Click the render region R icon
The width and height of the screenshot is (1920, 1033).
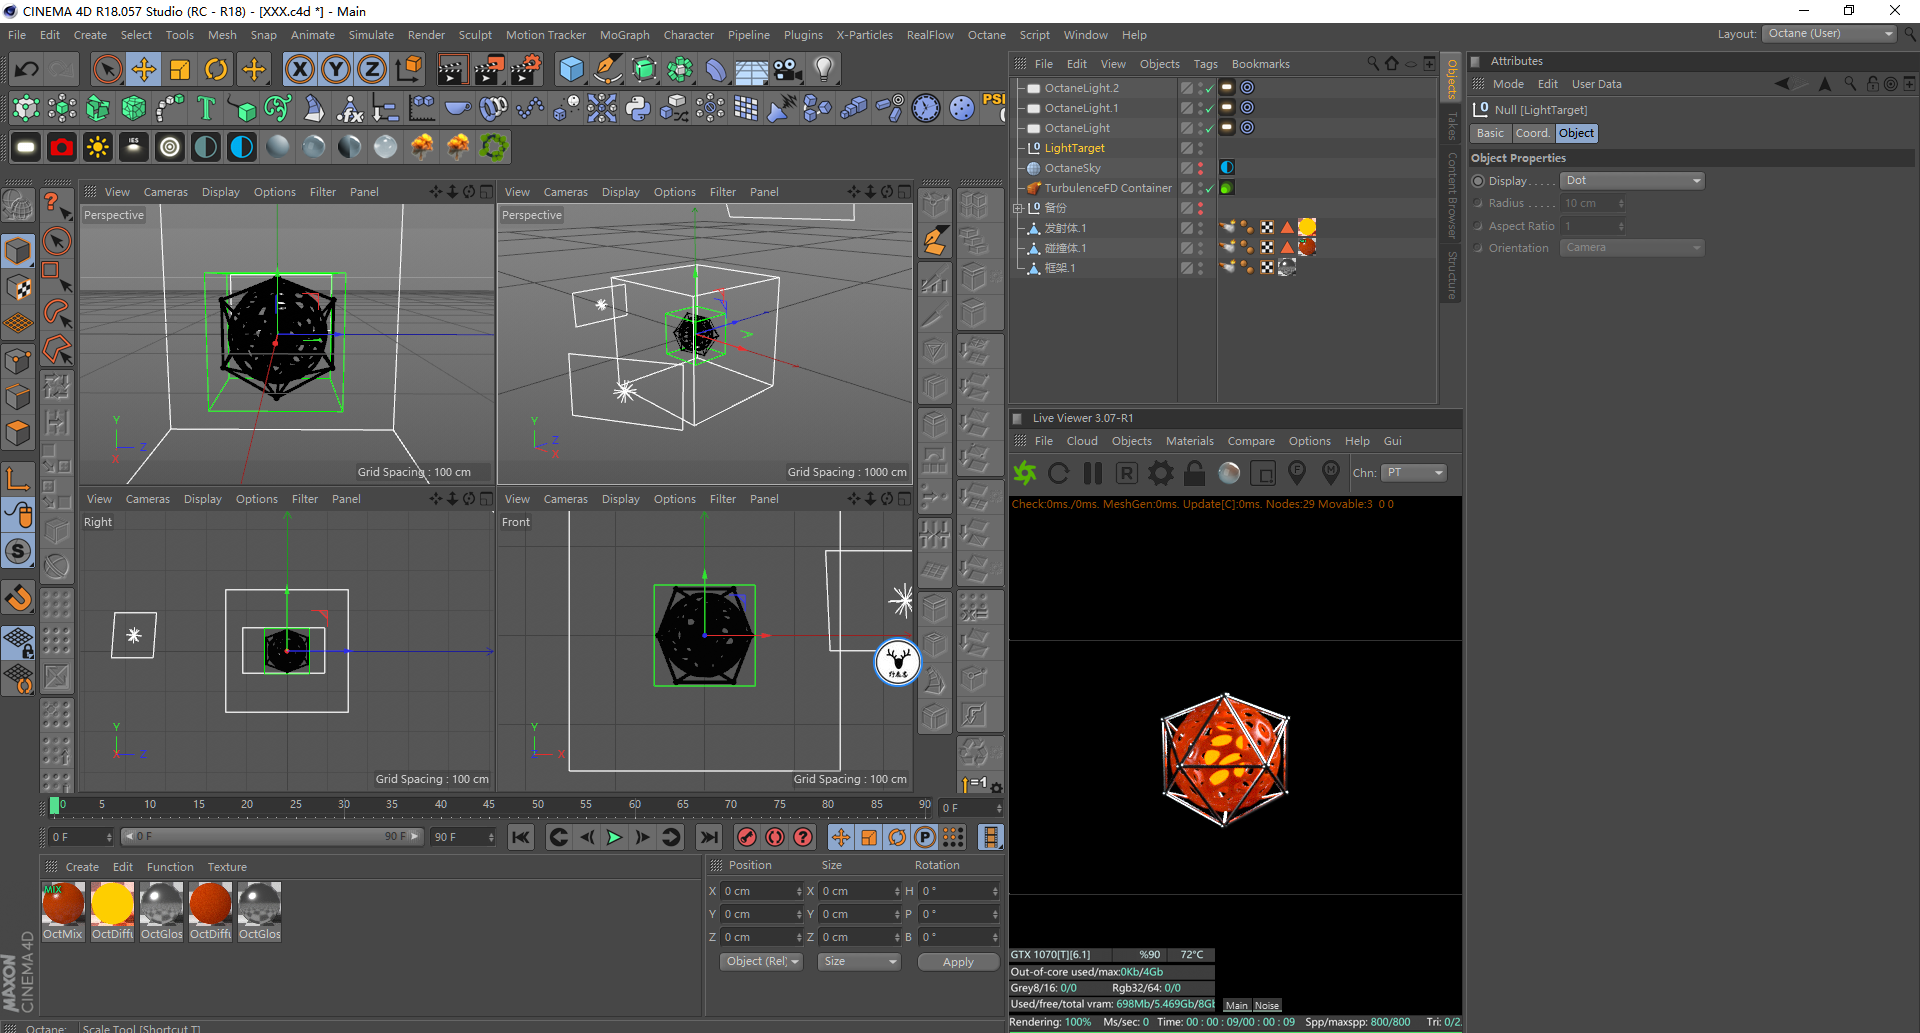coord(1127,473)
